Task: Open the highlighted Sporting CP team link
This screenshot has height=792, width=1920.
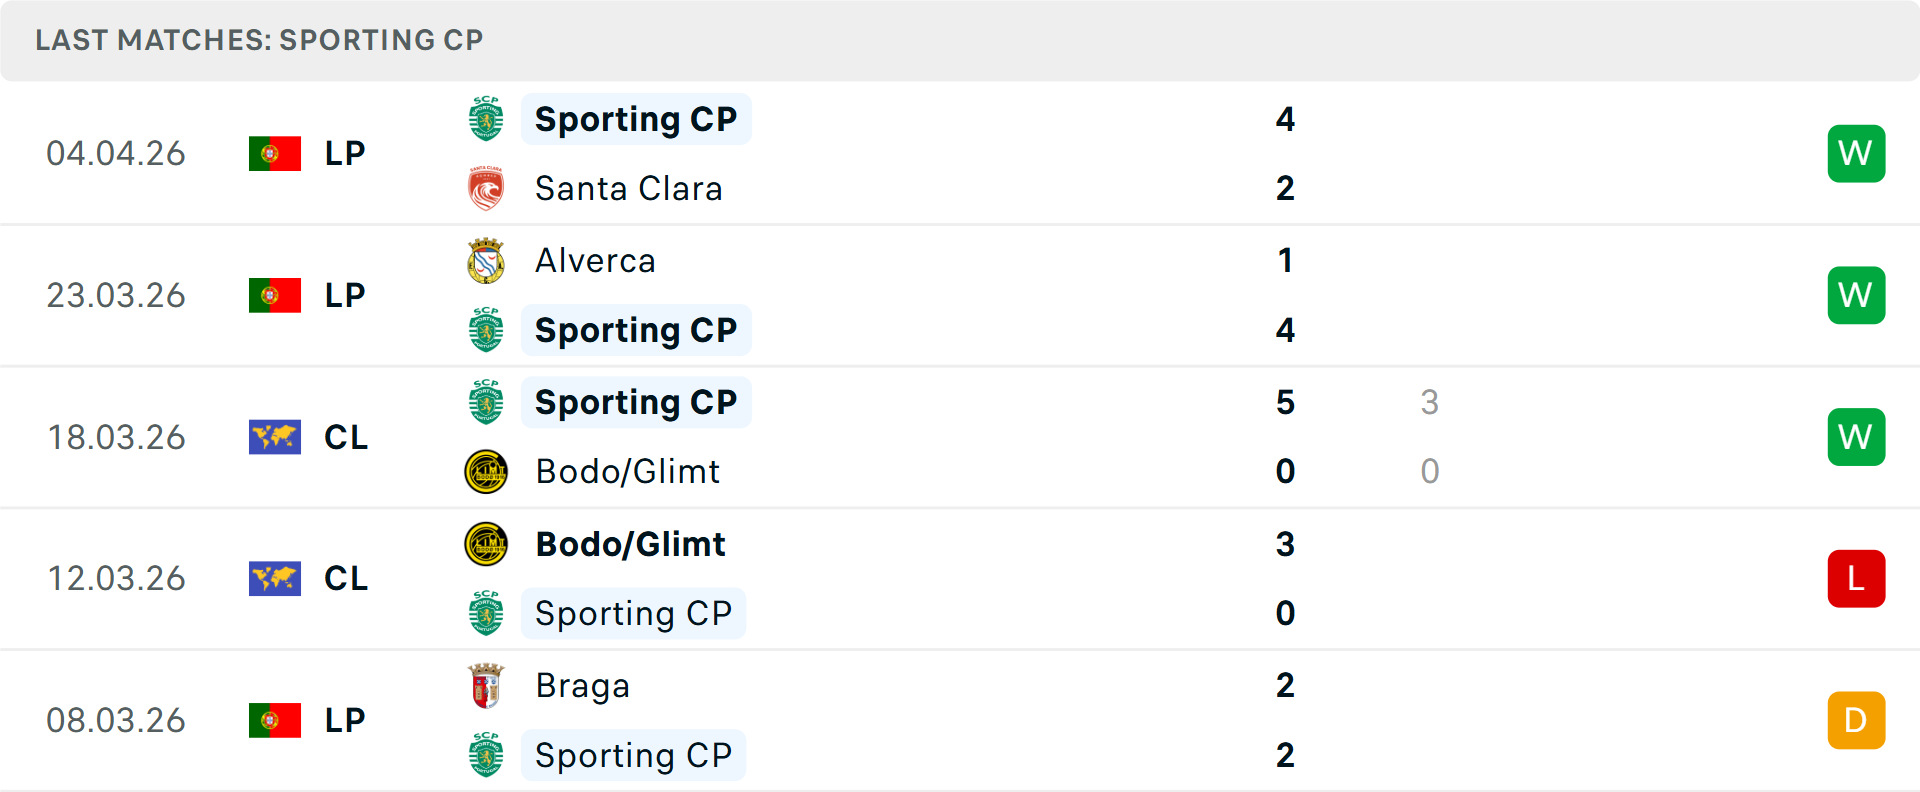Action: coord(636,119)
